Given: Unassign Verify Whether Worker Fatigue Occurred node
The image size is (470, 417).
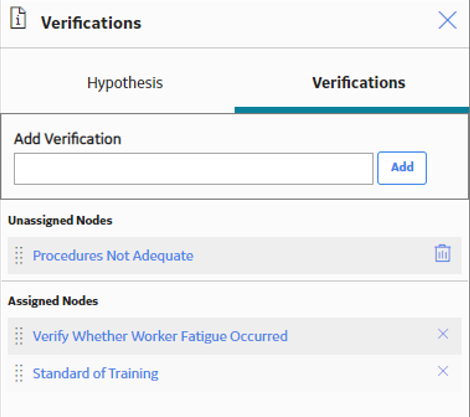Looking at the screenshot, I should pyautogui.click(x=443, y=334).
